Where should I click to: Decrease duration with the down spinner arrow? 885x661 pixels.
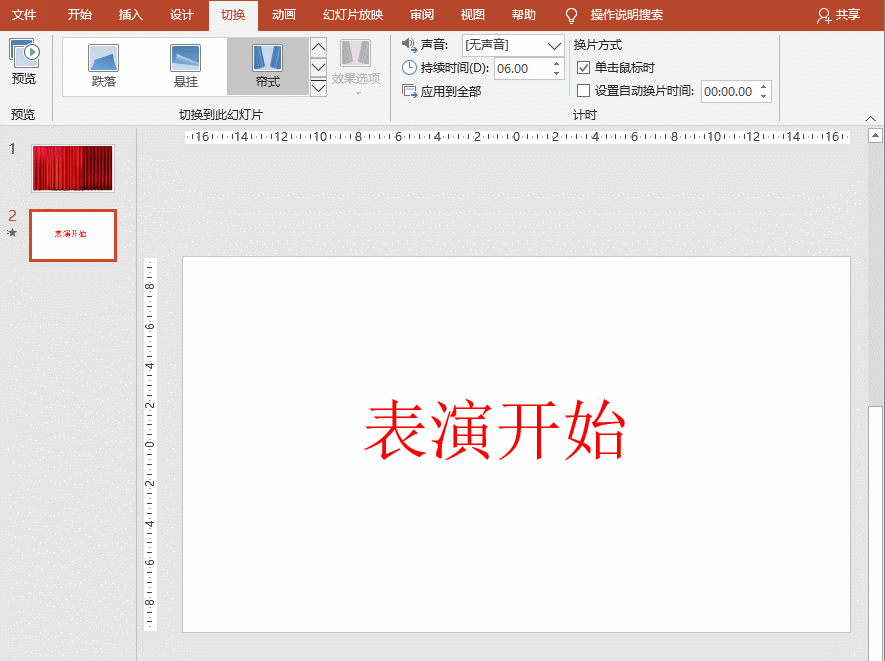[557, 73]
